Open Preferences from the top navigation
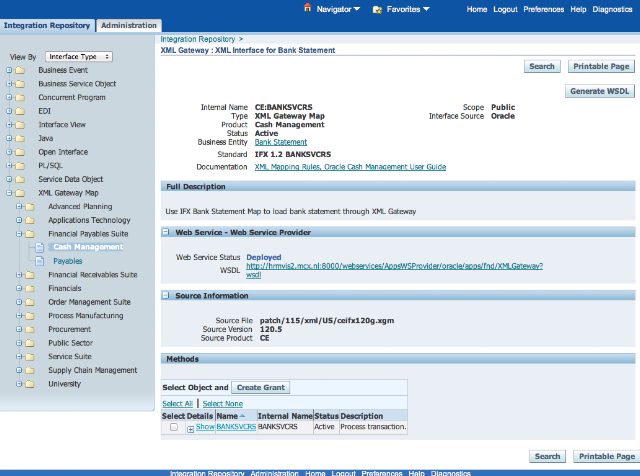 coord(544,9)
